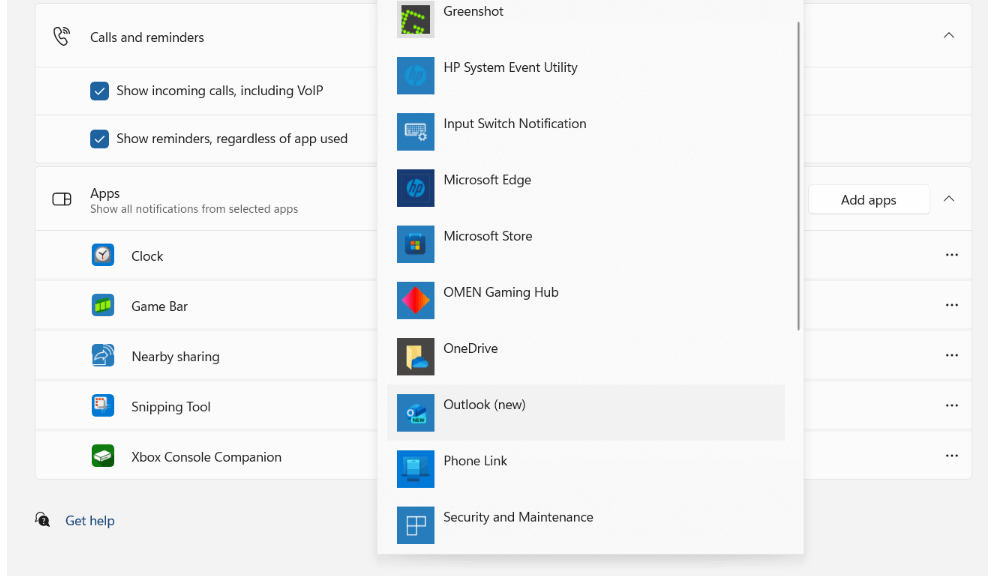The height and width of the screenshot is (576, 988).
Task: Click the Xbox Console Companion label
Action: [207, 457]
